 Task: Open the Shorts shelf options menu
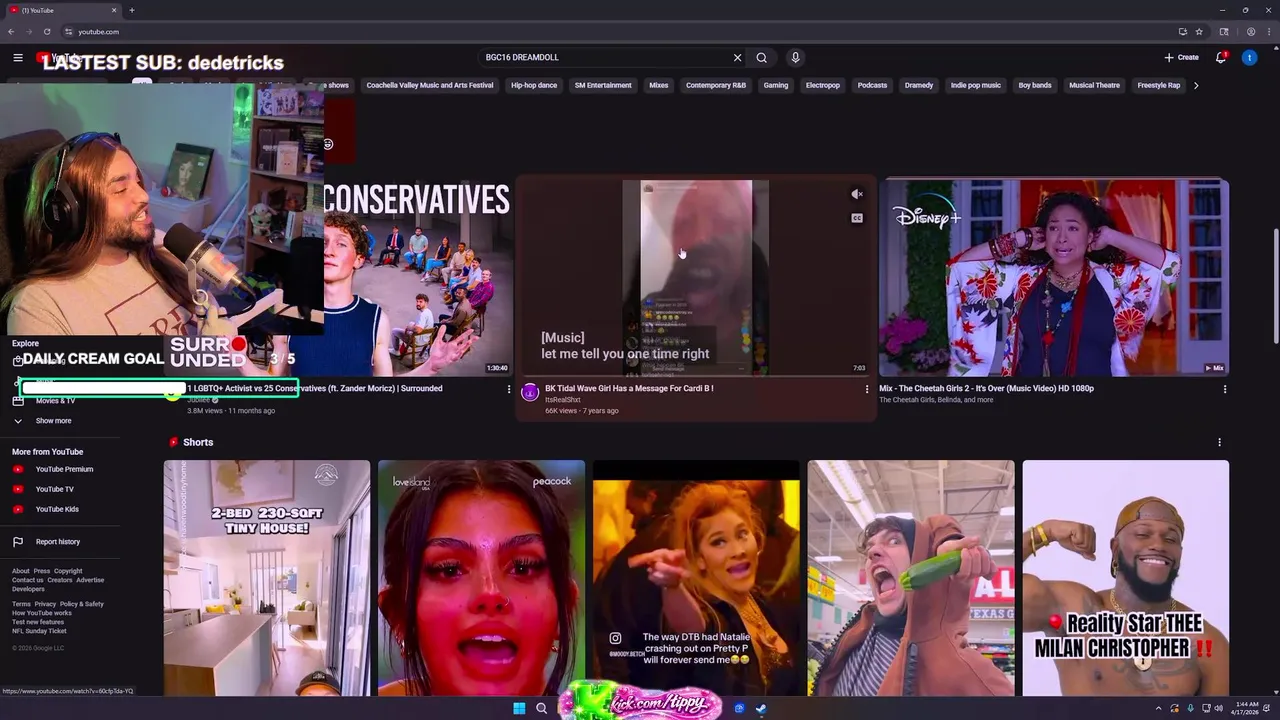(x=1219, y=442)
